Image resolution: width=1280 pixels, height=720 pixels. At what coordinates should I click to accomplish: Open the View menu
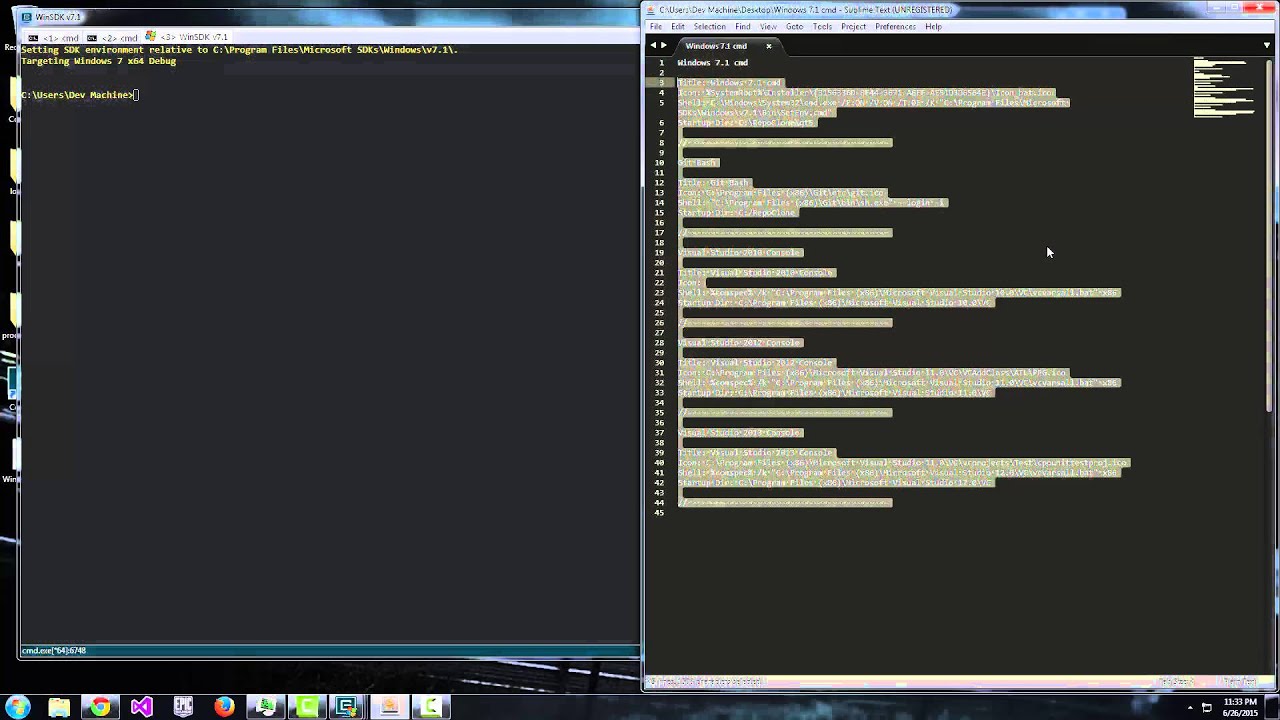tap(768, 27)
